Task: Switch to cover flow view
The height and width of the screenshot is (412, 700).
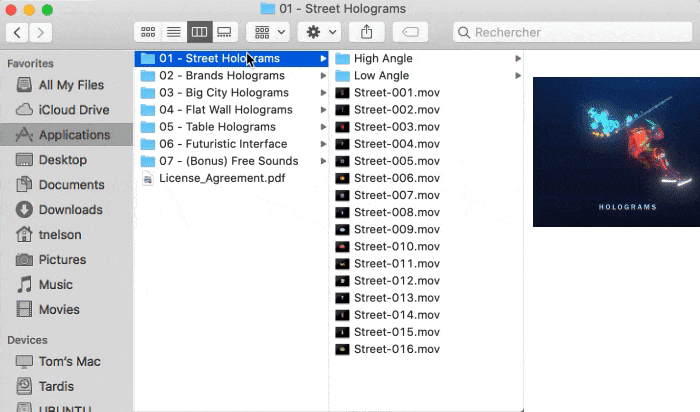Action: [x=225, y=32]
